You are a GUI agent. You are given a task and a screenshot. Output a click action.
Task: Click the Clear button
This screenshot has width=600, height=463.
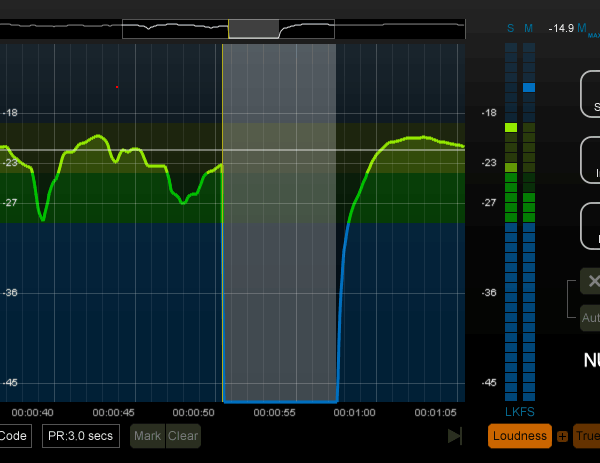[183, 436]
